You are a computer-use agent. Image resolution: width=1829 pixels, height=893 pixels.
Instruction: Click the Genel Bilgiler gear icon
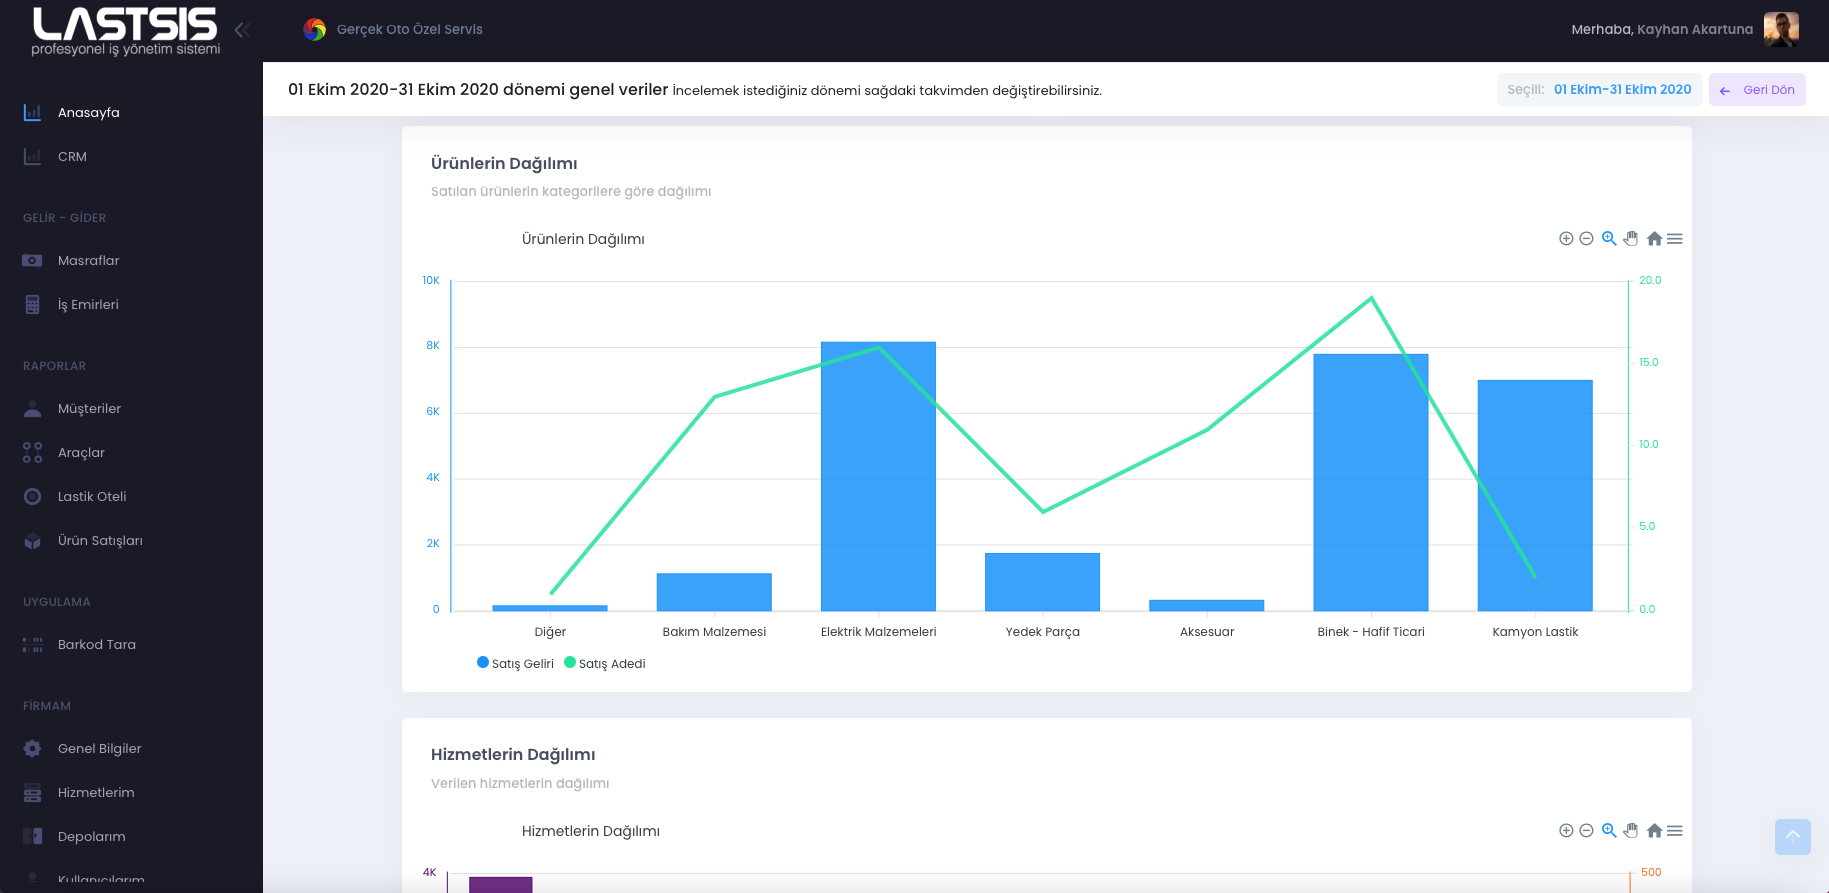tap(32, 748)
